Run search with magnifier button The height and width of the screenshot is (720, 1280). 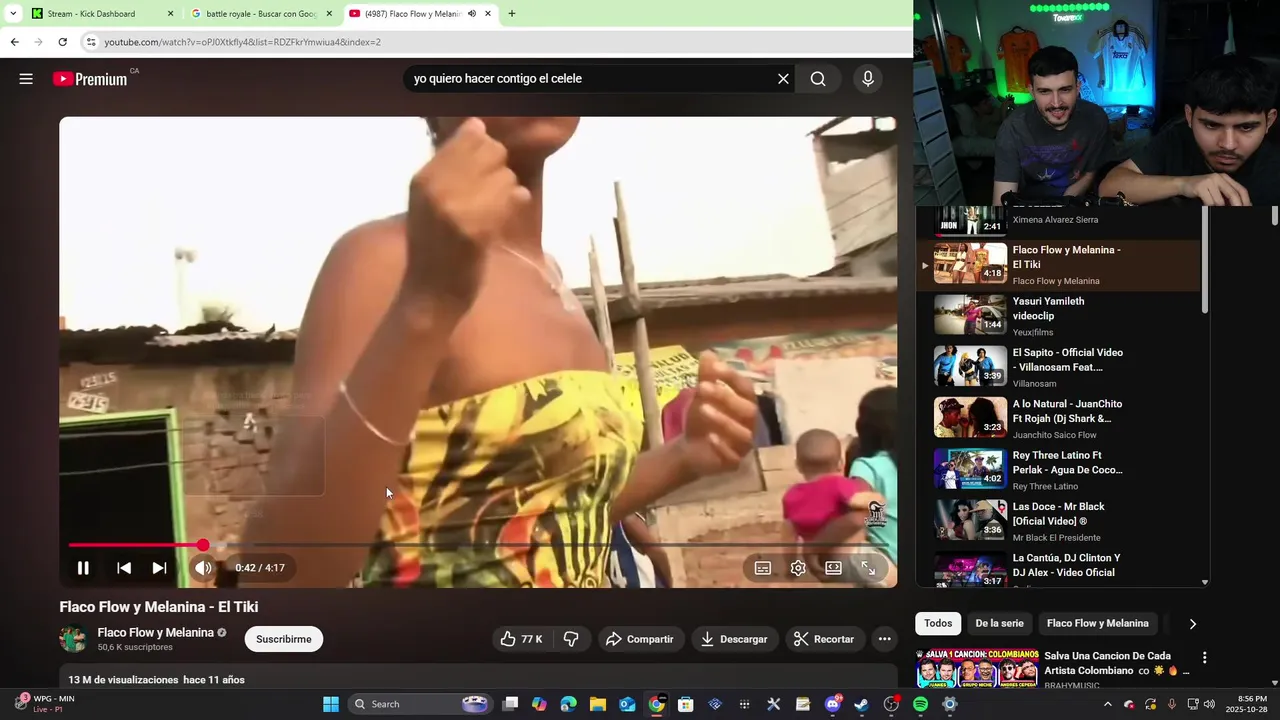click(x=818, y=79)
